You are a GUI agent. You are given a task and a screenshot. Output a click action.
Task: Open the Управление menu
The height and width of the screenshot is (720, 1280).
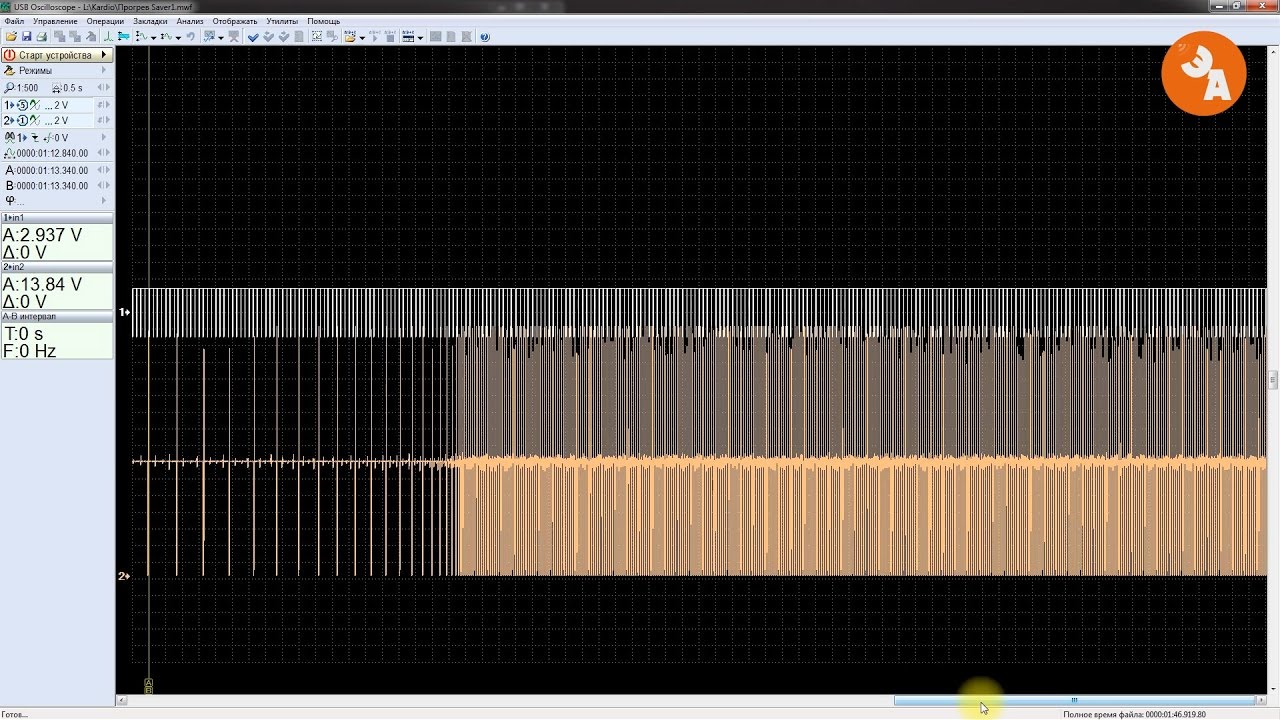point(55,21)
